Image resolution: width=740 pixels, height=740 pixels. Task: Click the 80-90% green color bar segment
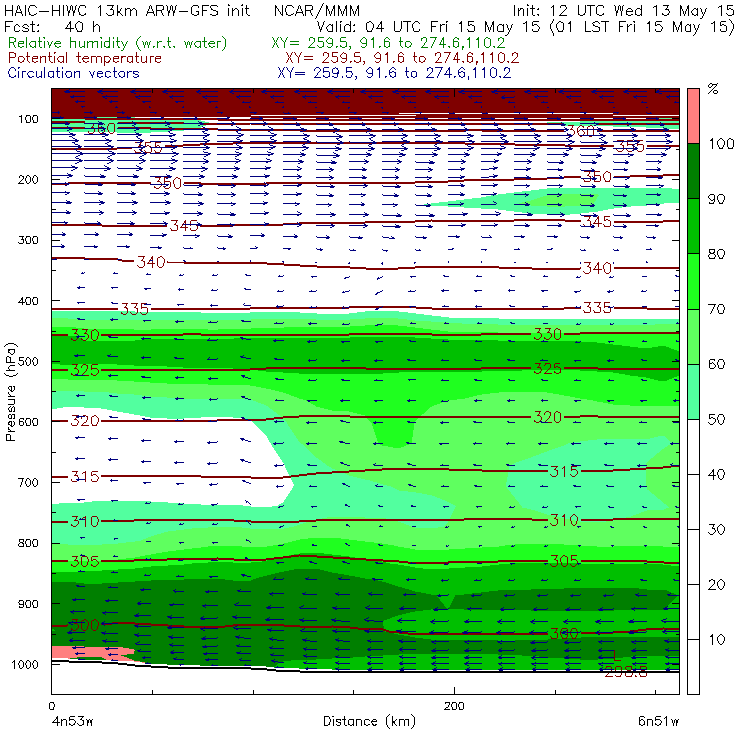click(x=693, y=226)
